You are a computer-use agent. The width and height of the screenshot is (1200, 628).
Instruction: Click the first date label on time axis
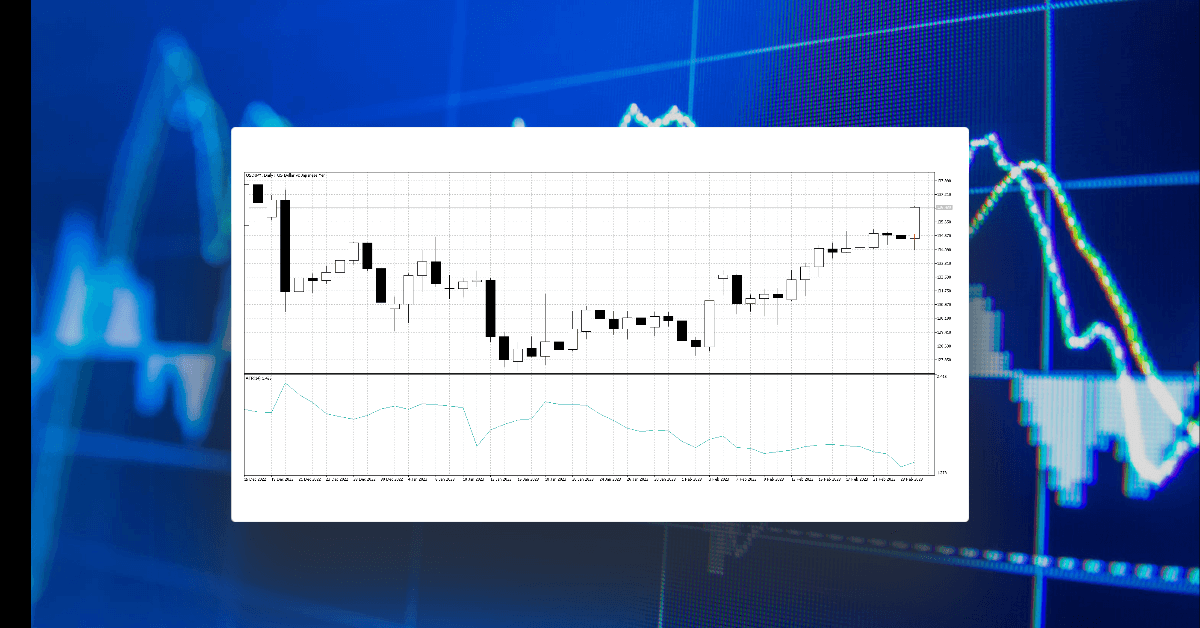pyautogui.click(x=255, y=478)
